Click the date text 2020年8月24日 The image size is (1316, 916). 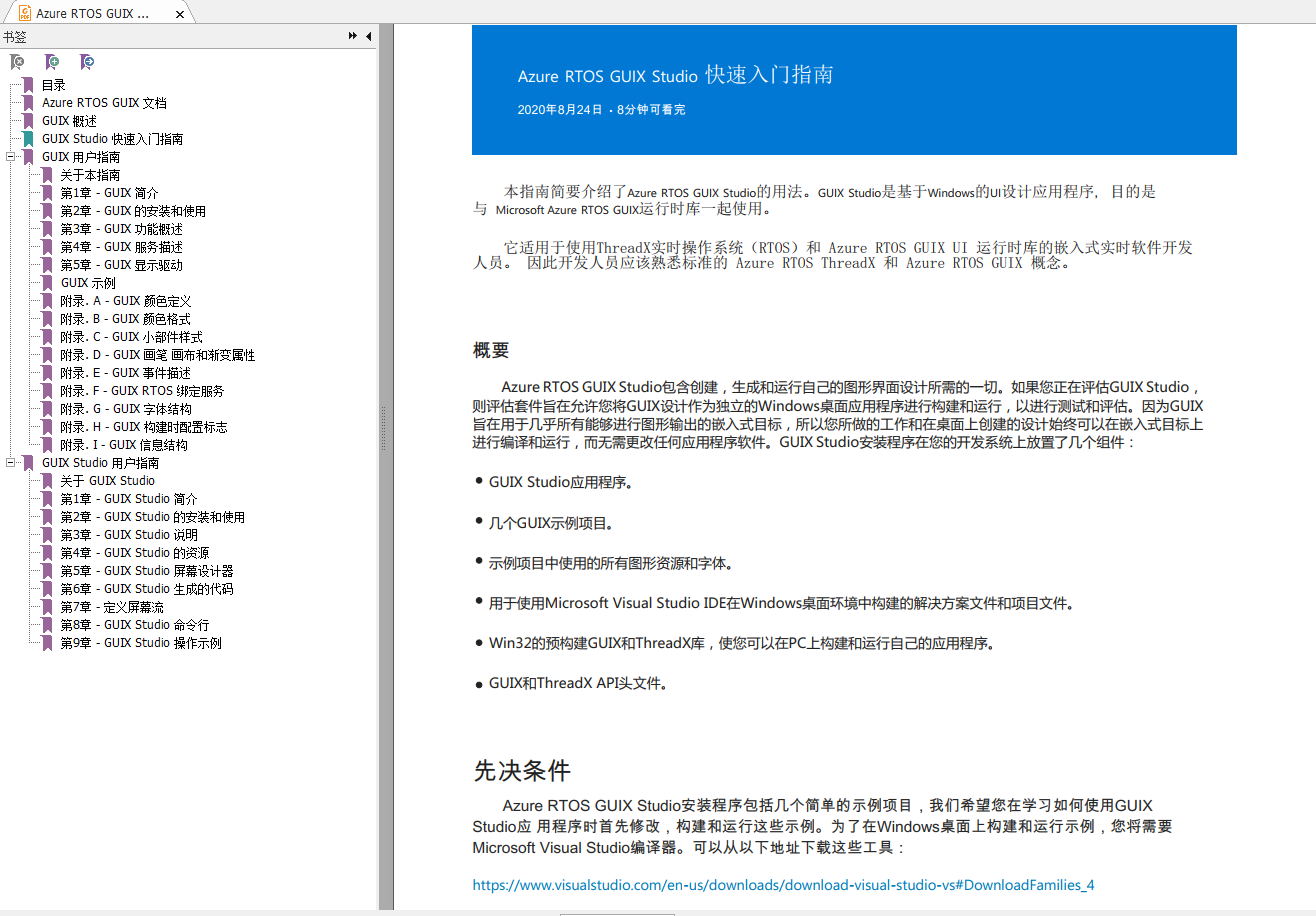560,109
